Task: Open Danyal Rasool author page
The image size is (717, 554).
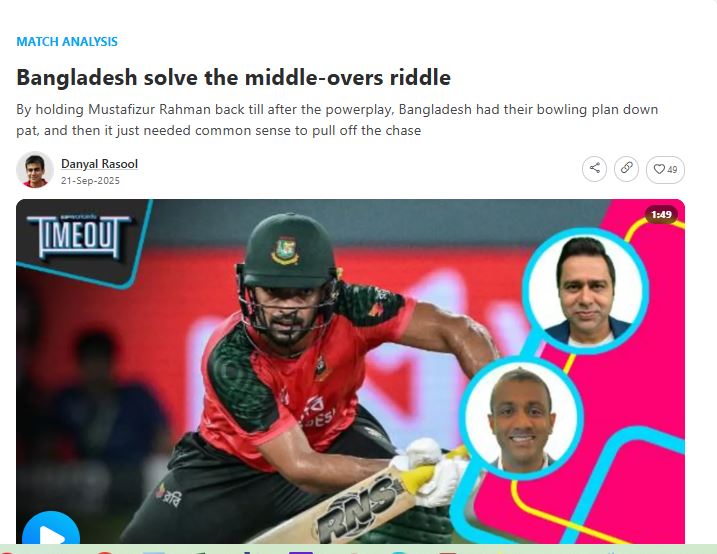Action: pyautogui.click(x=99, y=164)
